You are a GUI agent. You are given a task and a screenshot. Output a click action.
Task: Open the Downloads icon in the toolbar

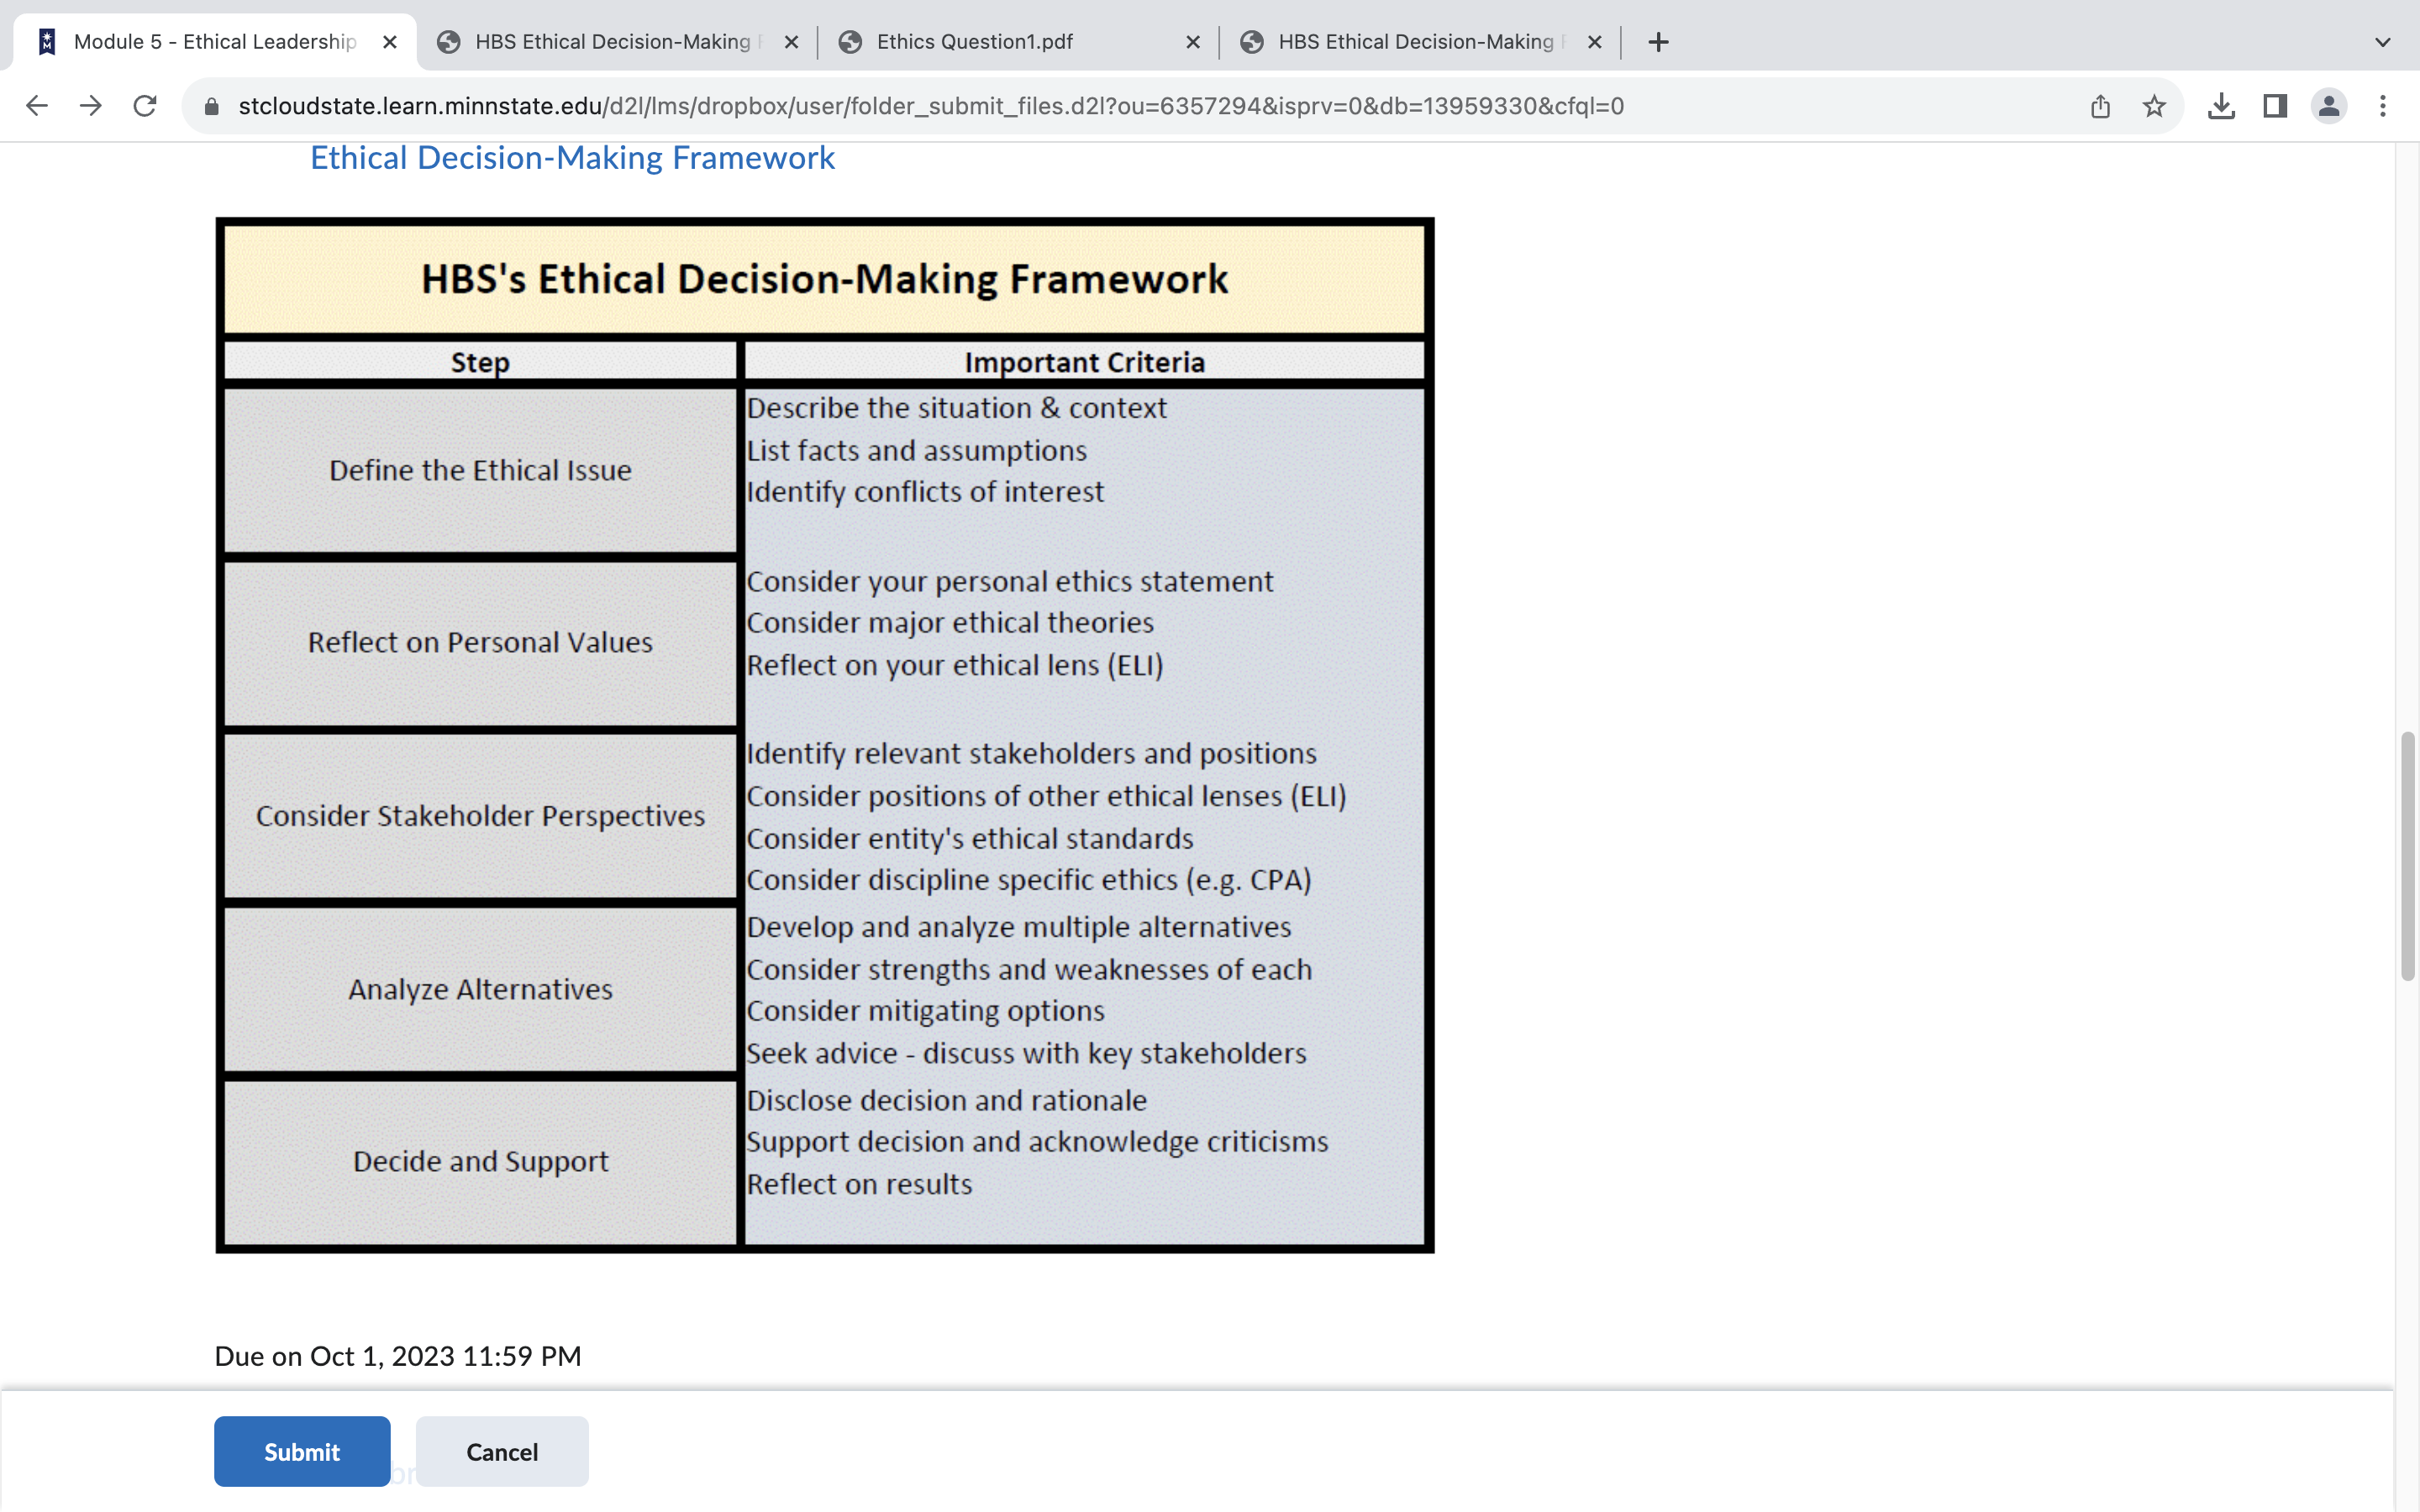(2221, 105)
